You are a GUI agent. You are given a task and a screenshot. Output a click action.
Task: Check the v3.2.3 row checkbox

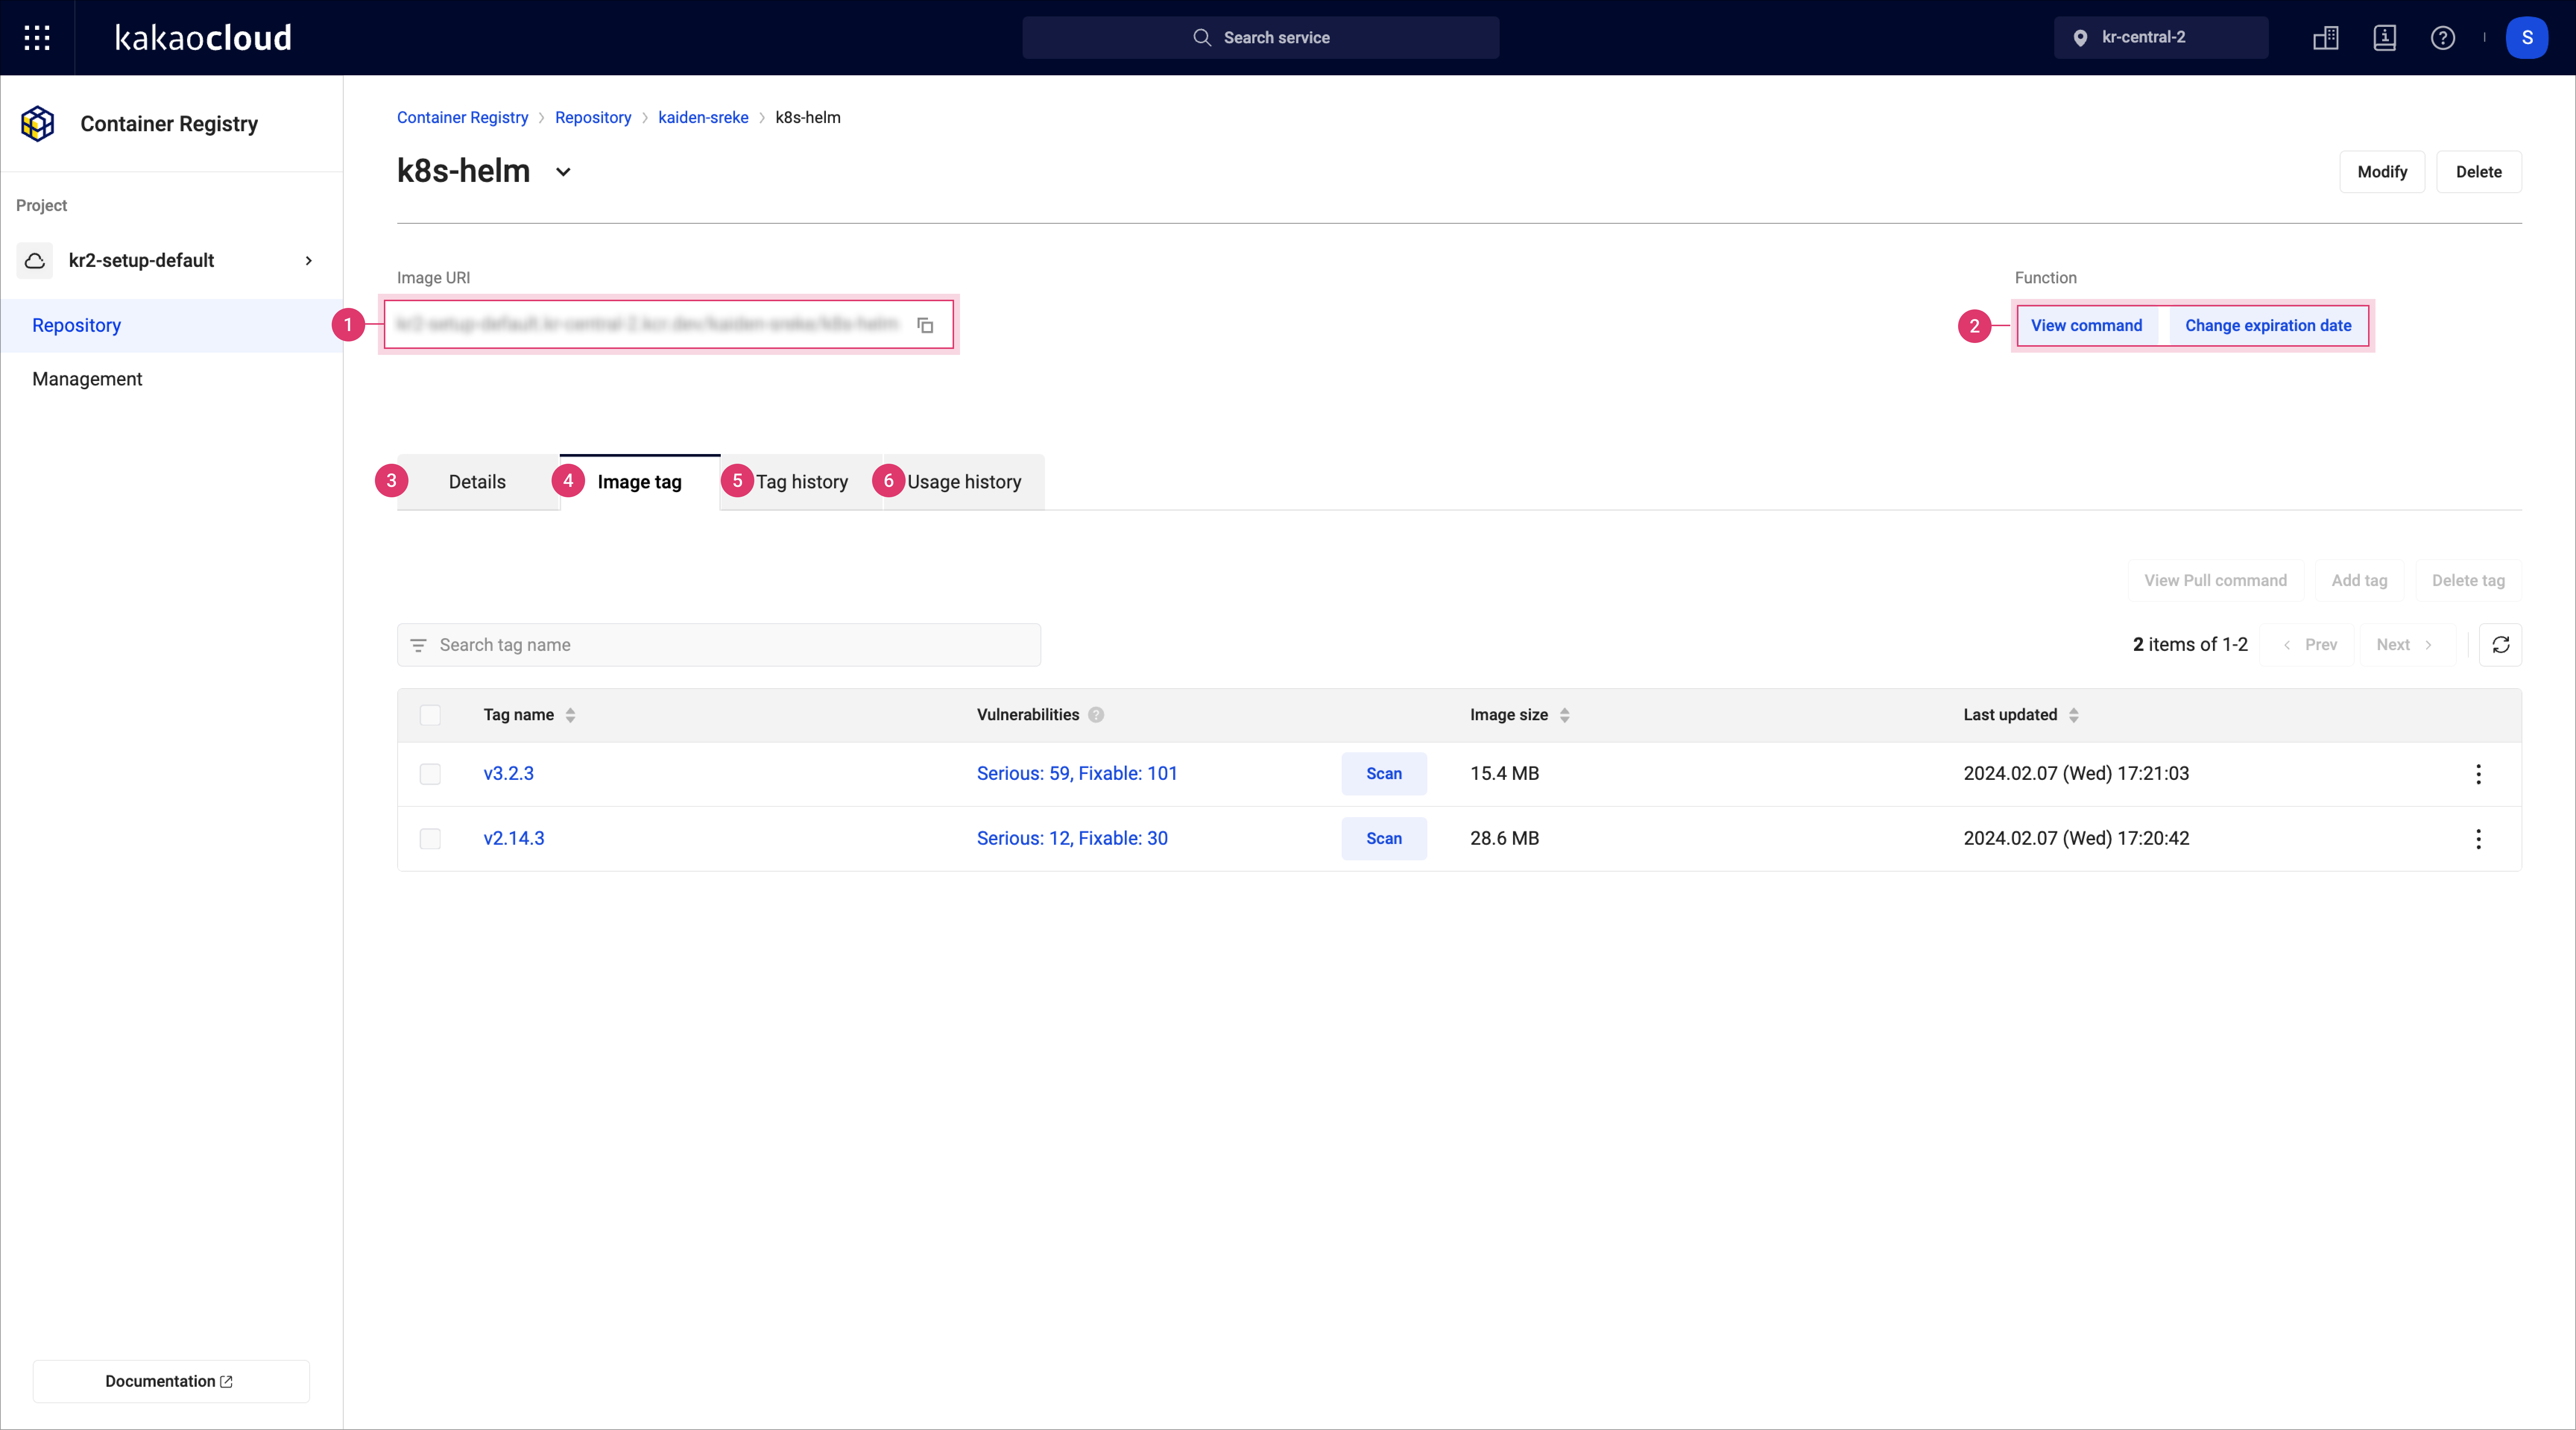click(x=430, y=774)
